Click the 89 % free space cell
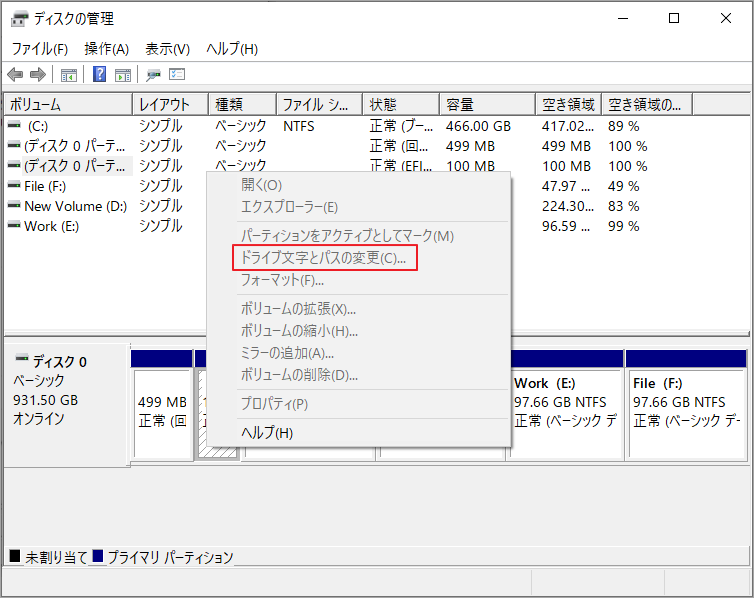This screenshot has height=598, width=754. click(623, 126)
